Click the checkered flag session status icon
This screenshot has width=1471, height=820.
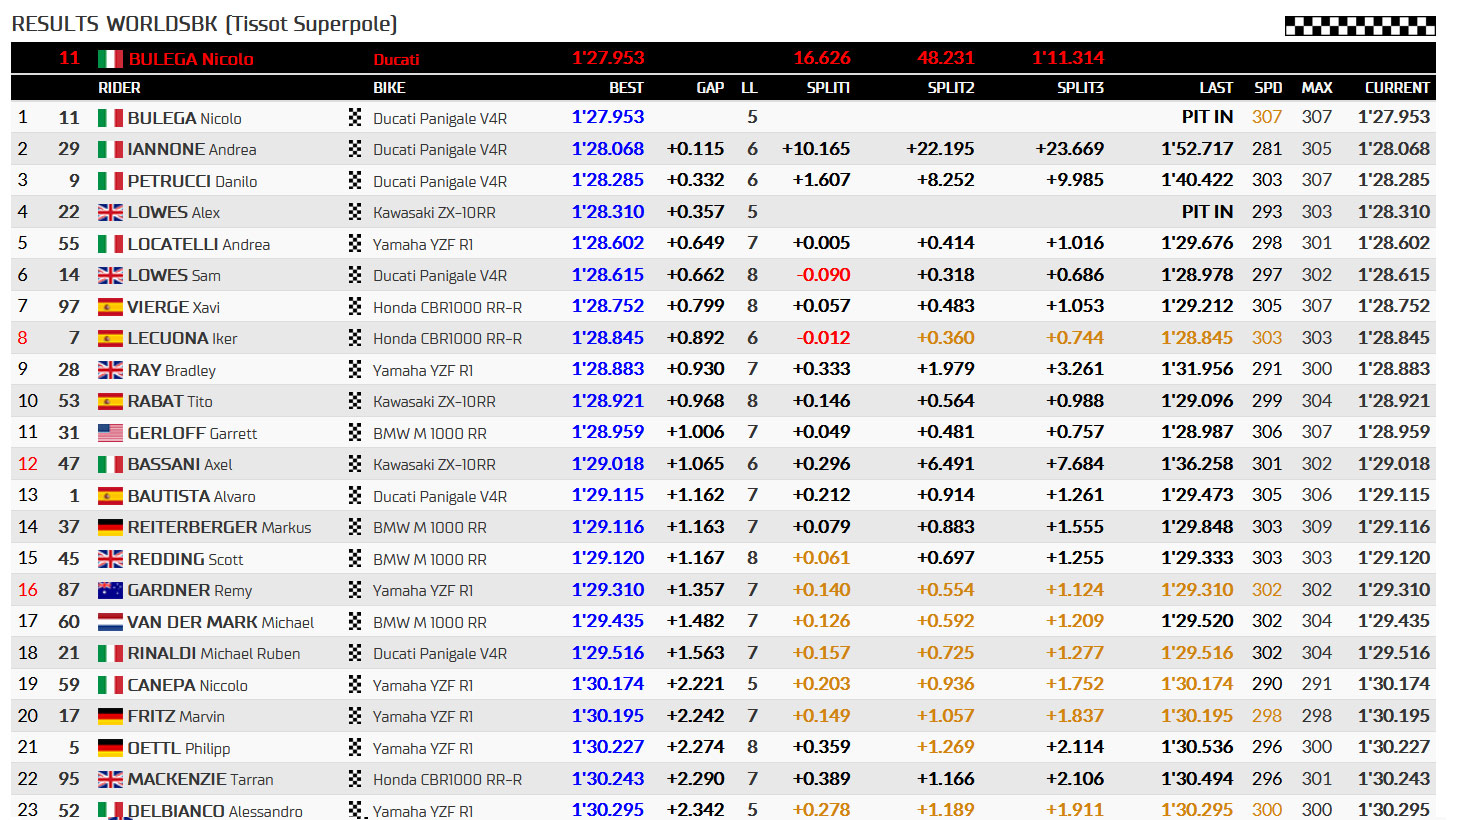[x=1360, y=25]
